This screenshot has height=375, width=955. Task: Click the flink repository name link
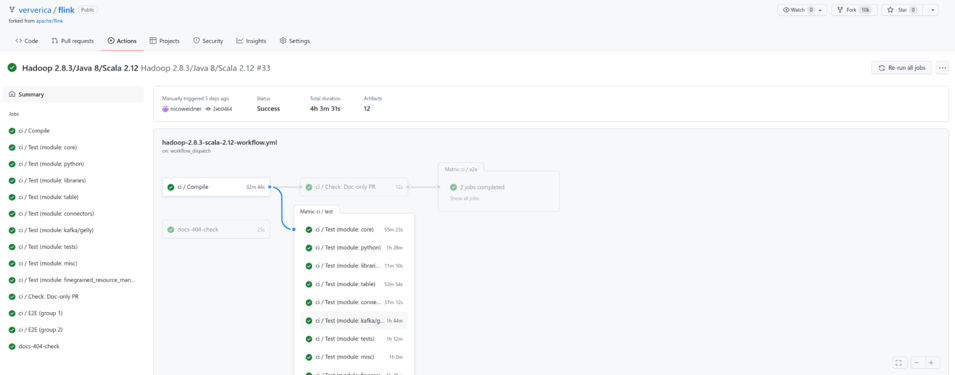tap(66, 10)
